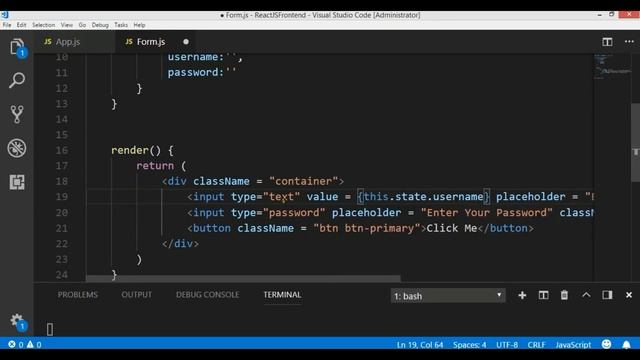Open the PROBLEMS panel tab
The image size is (640, 360).
pyautogui.click(x=78, y=295)
